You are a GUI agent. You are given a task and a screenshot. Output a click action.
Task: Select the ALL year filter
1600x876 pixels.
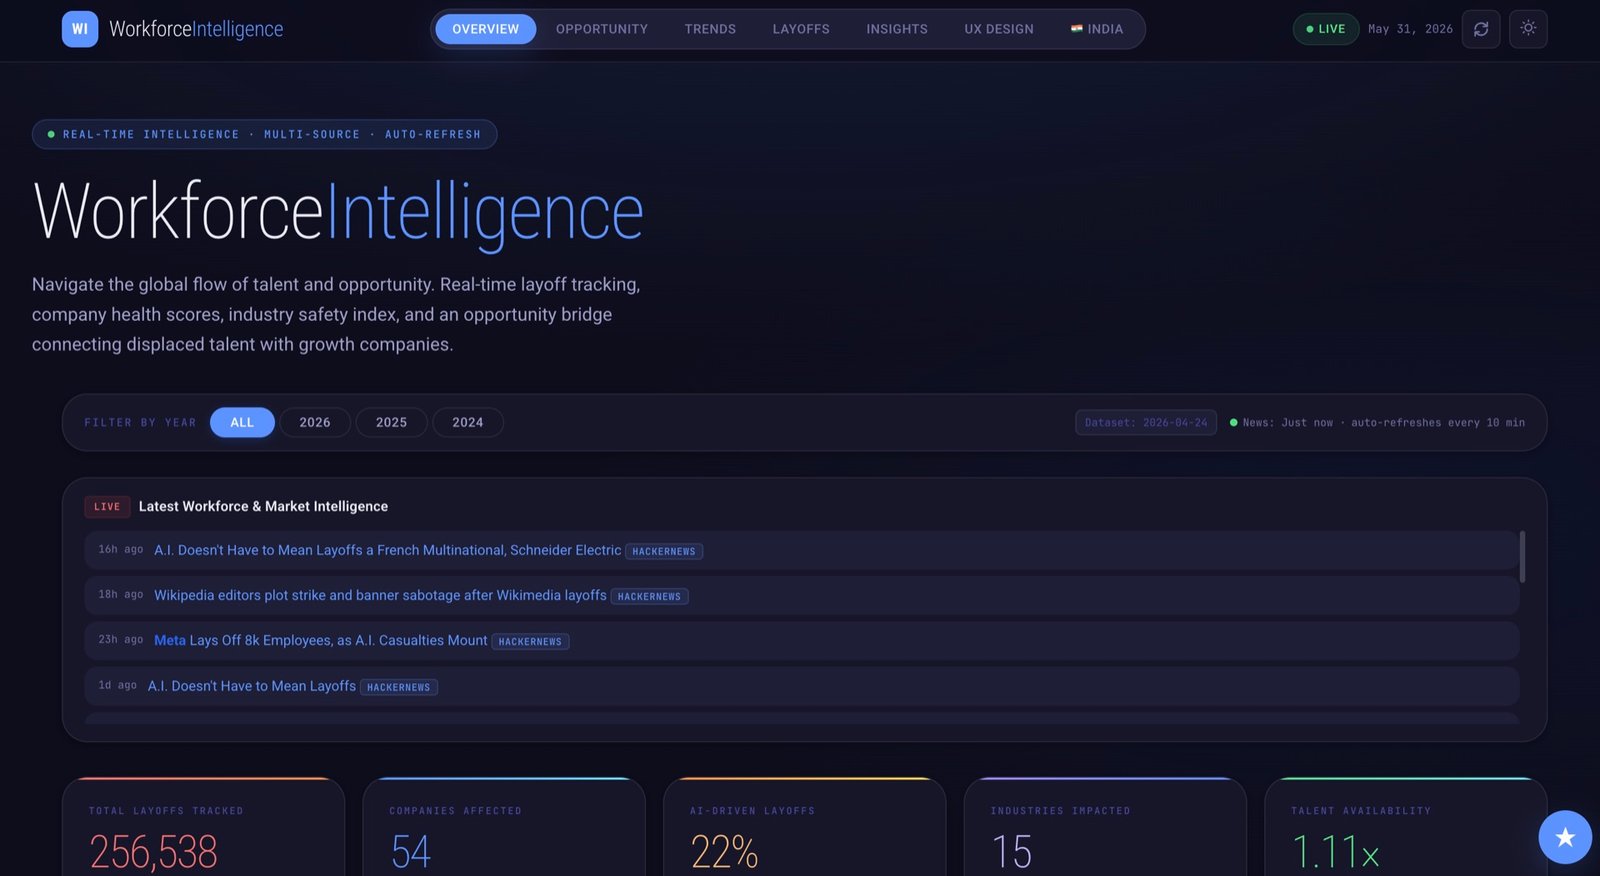[x=242, y=422]
